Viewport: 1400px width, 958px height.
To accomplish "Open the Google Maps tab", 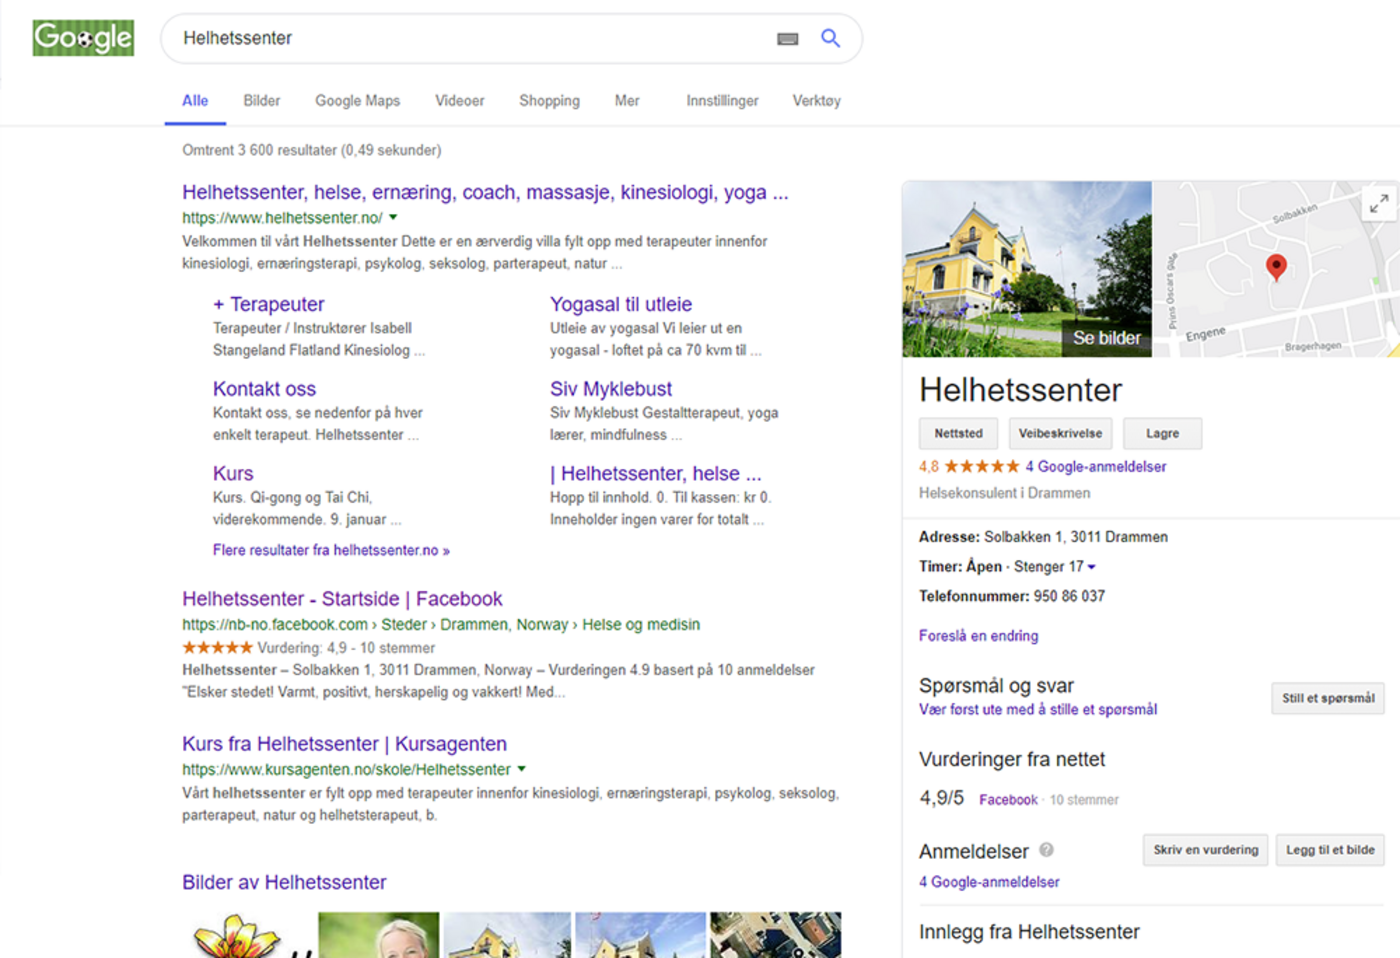I will click(357, 101).
